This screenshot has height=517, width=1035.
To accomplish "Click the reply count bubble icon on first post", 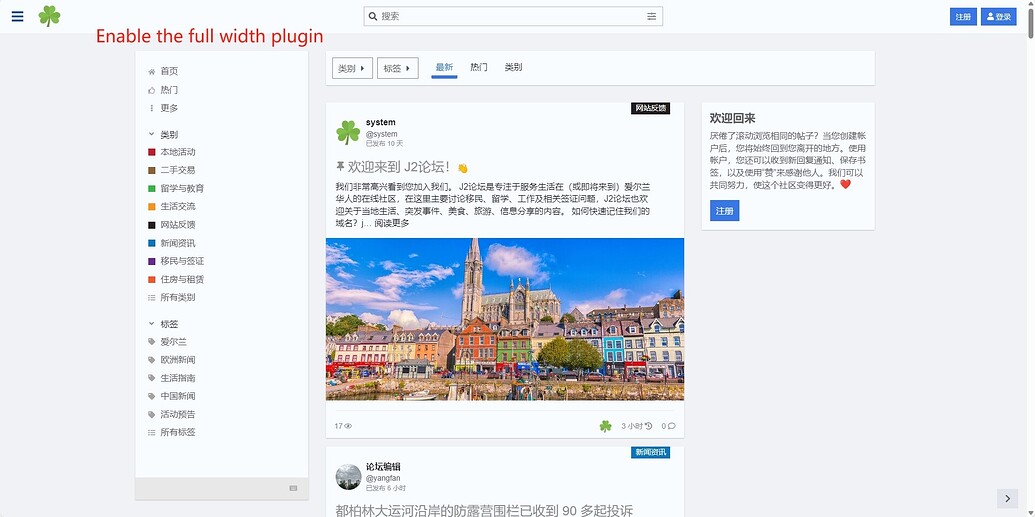I will (669, 426).
